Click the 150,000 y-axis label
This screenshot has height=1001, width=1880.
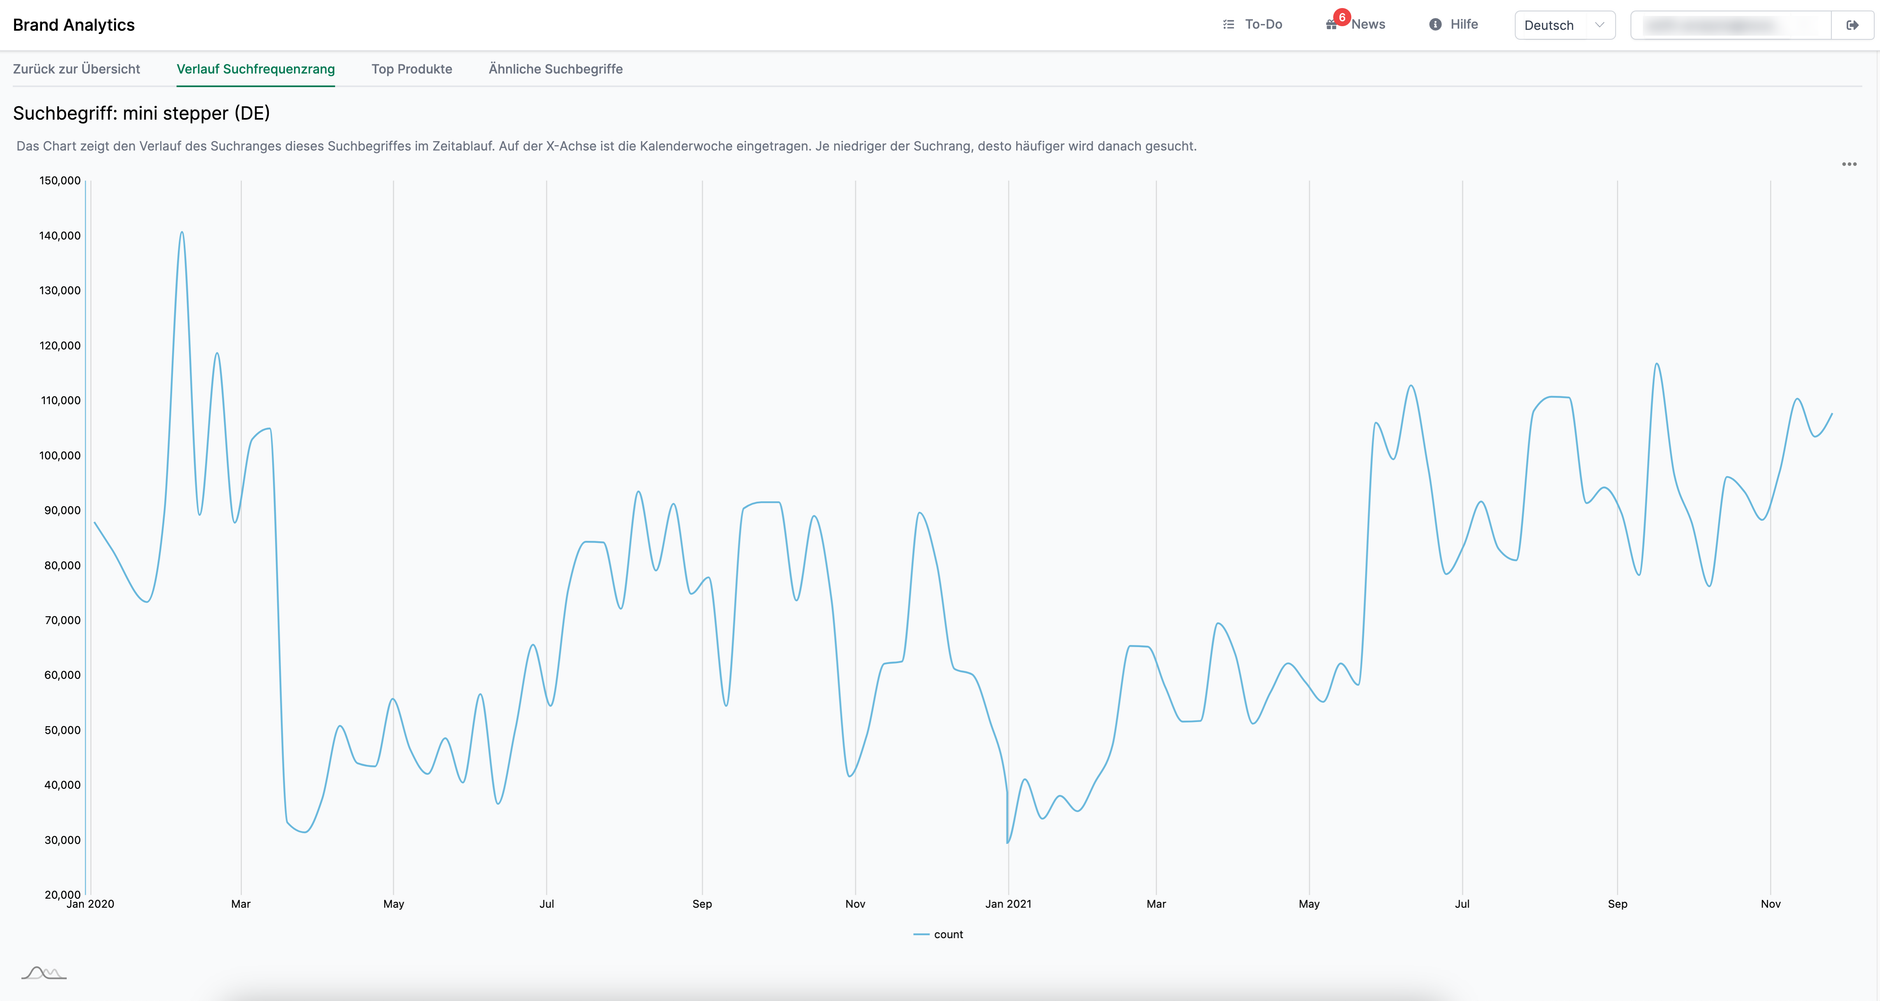coord(60,181)
